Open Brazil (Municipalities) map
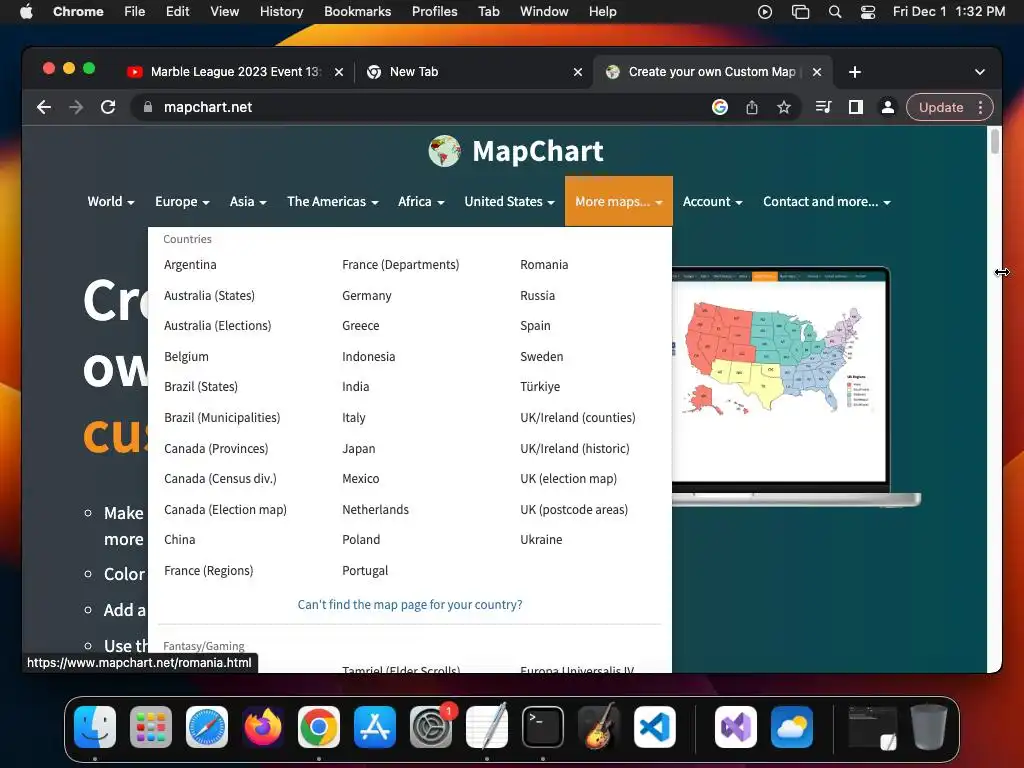 click(x=222, y=417)
